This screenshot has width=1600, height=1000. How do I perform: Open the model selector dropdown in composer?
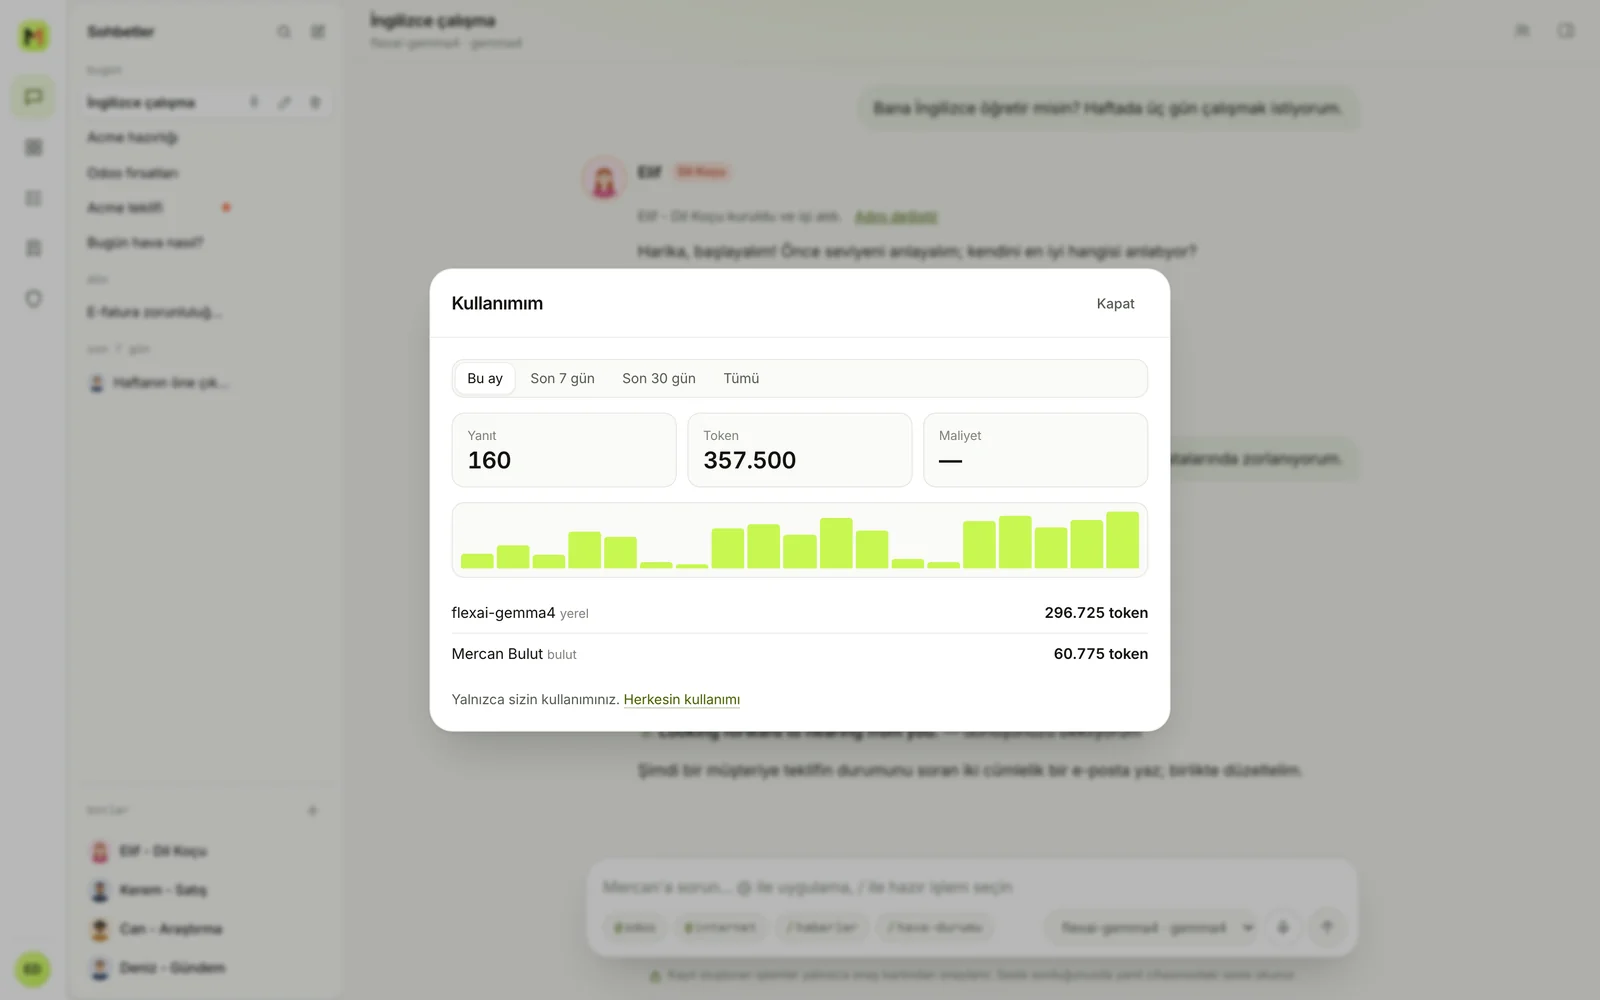(x=1154, y=928)
